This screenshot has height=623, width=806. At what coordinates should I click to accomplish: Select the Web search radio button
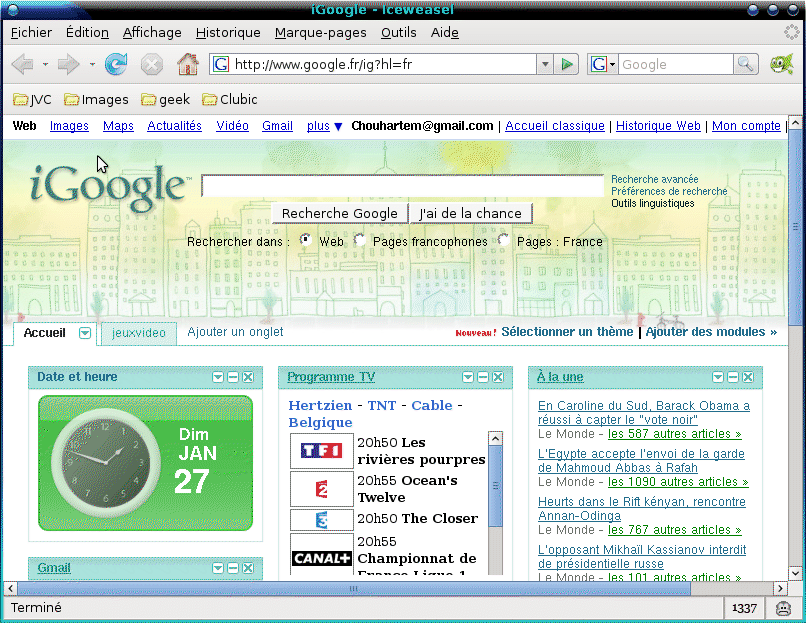(x=306, y=240)
